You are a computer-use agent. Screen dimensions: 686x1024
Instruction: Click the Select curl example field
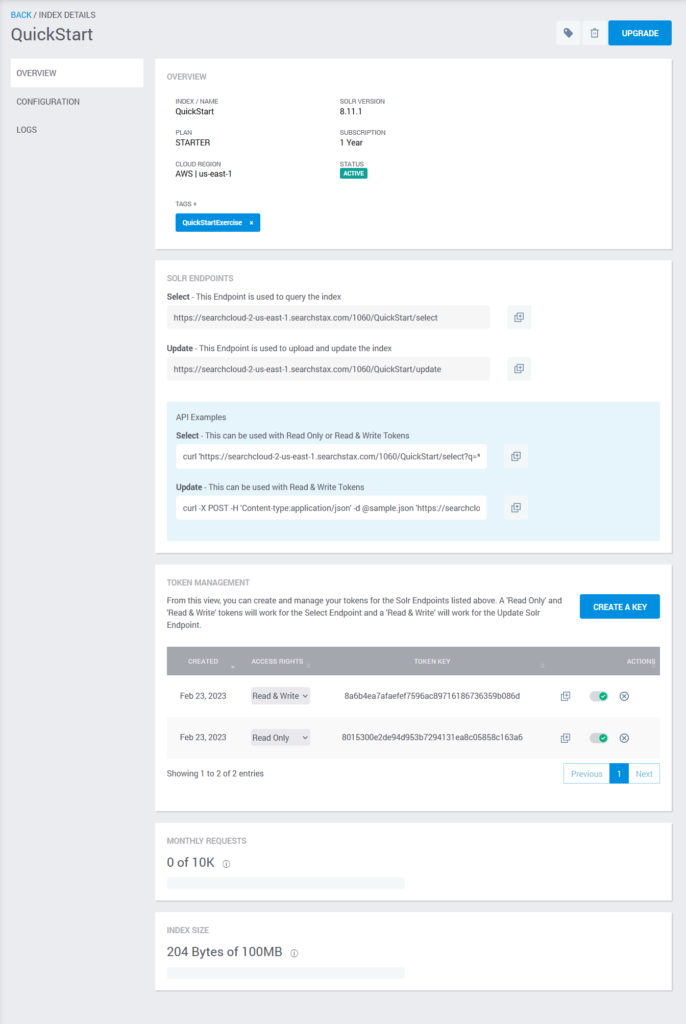click(331, 456)
